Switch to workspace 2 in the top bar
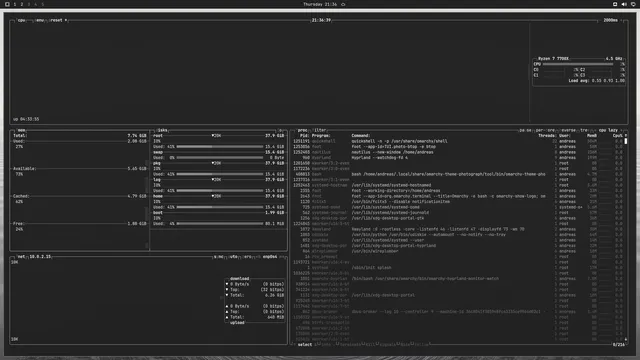 point(22,4)
